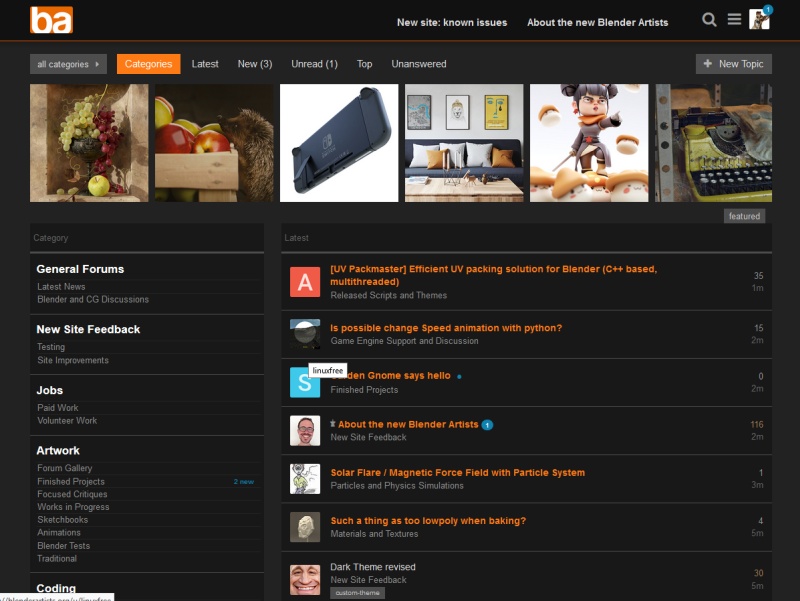
Task: Open the grapes still life featured image
Action: (x=89, y=143)
